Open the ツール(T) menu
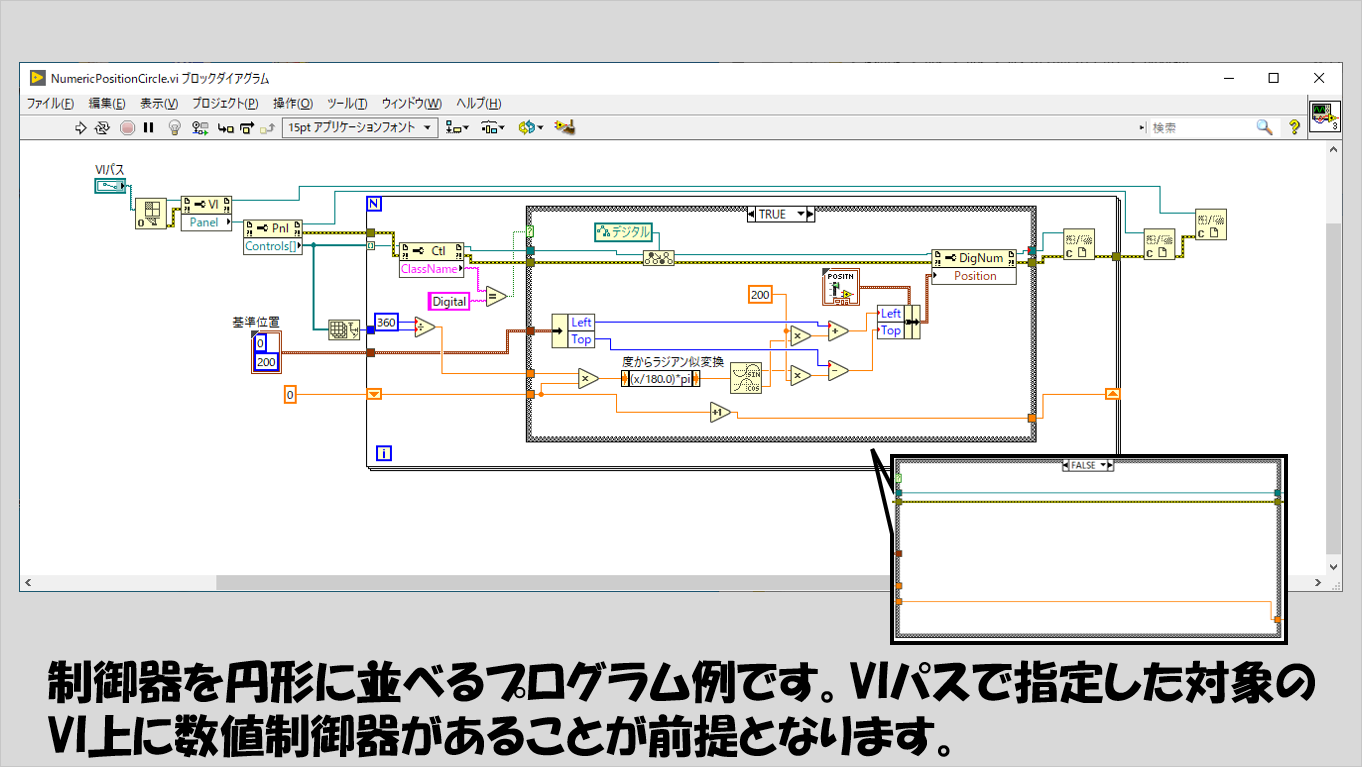This screenshot has width=1362, height=767. pyautogui.click(x=347, y=104)
